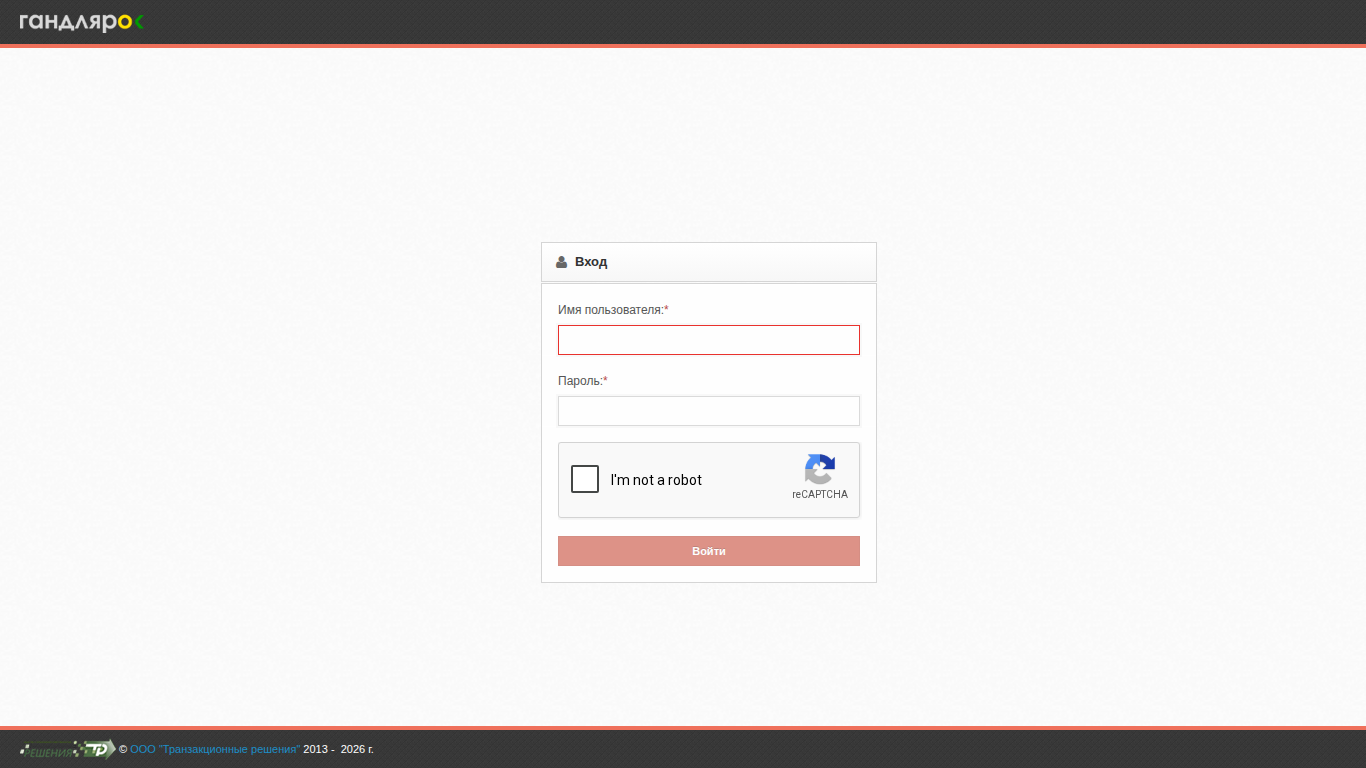Viewport: 1366px width, 768px height.
Task: Click the user silhouette icon beside Вход
Action: point(562,262)
